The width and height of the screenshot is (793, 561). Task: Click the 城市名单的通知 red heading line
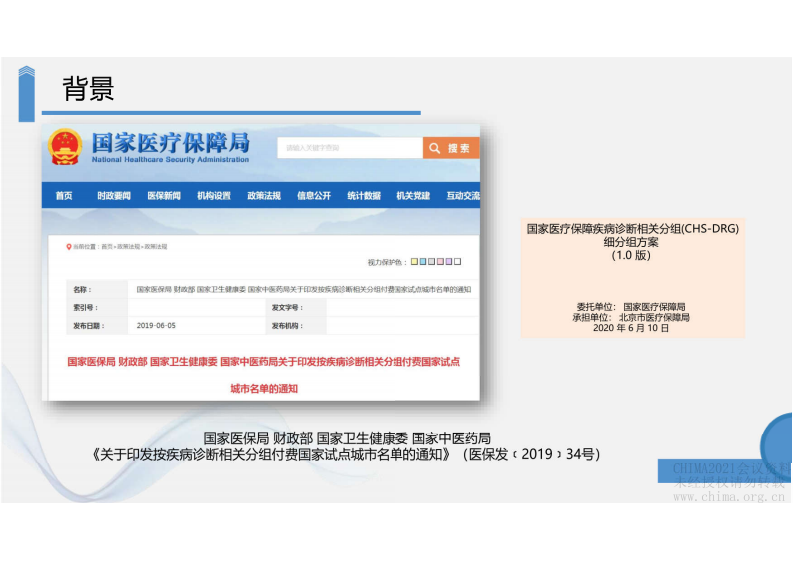click(263, 389)
